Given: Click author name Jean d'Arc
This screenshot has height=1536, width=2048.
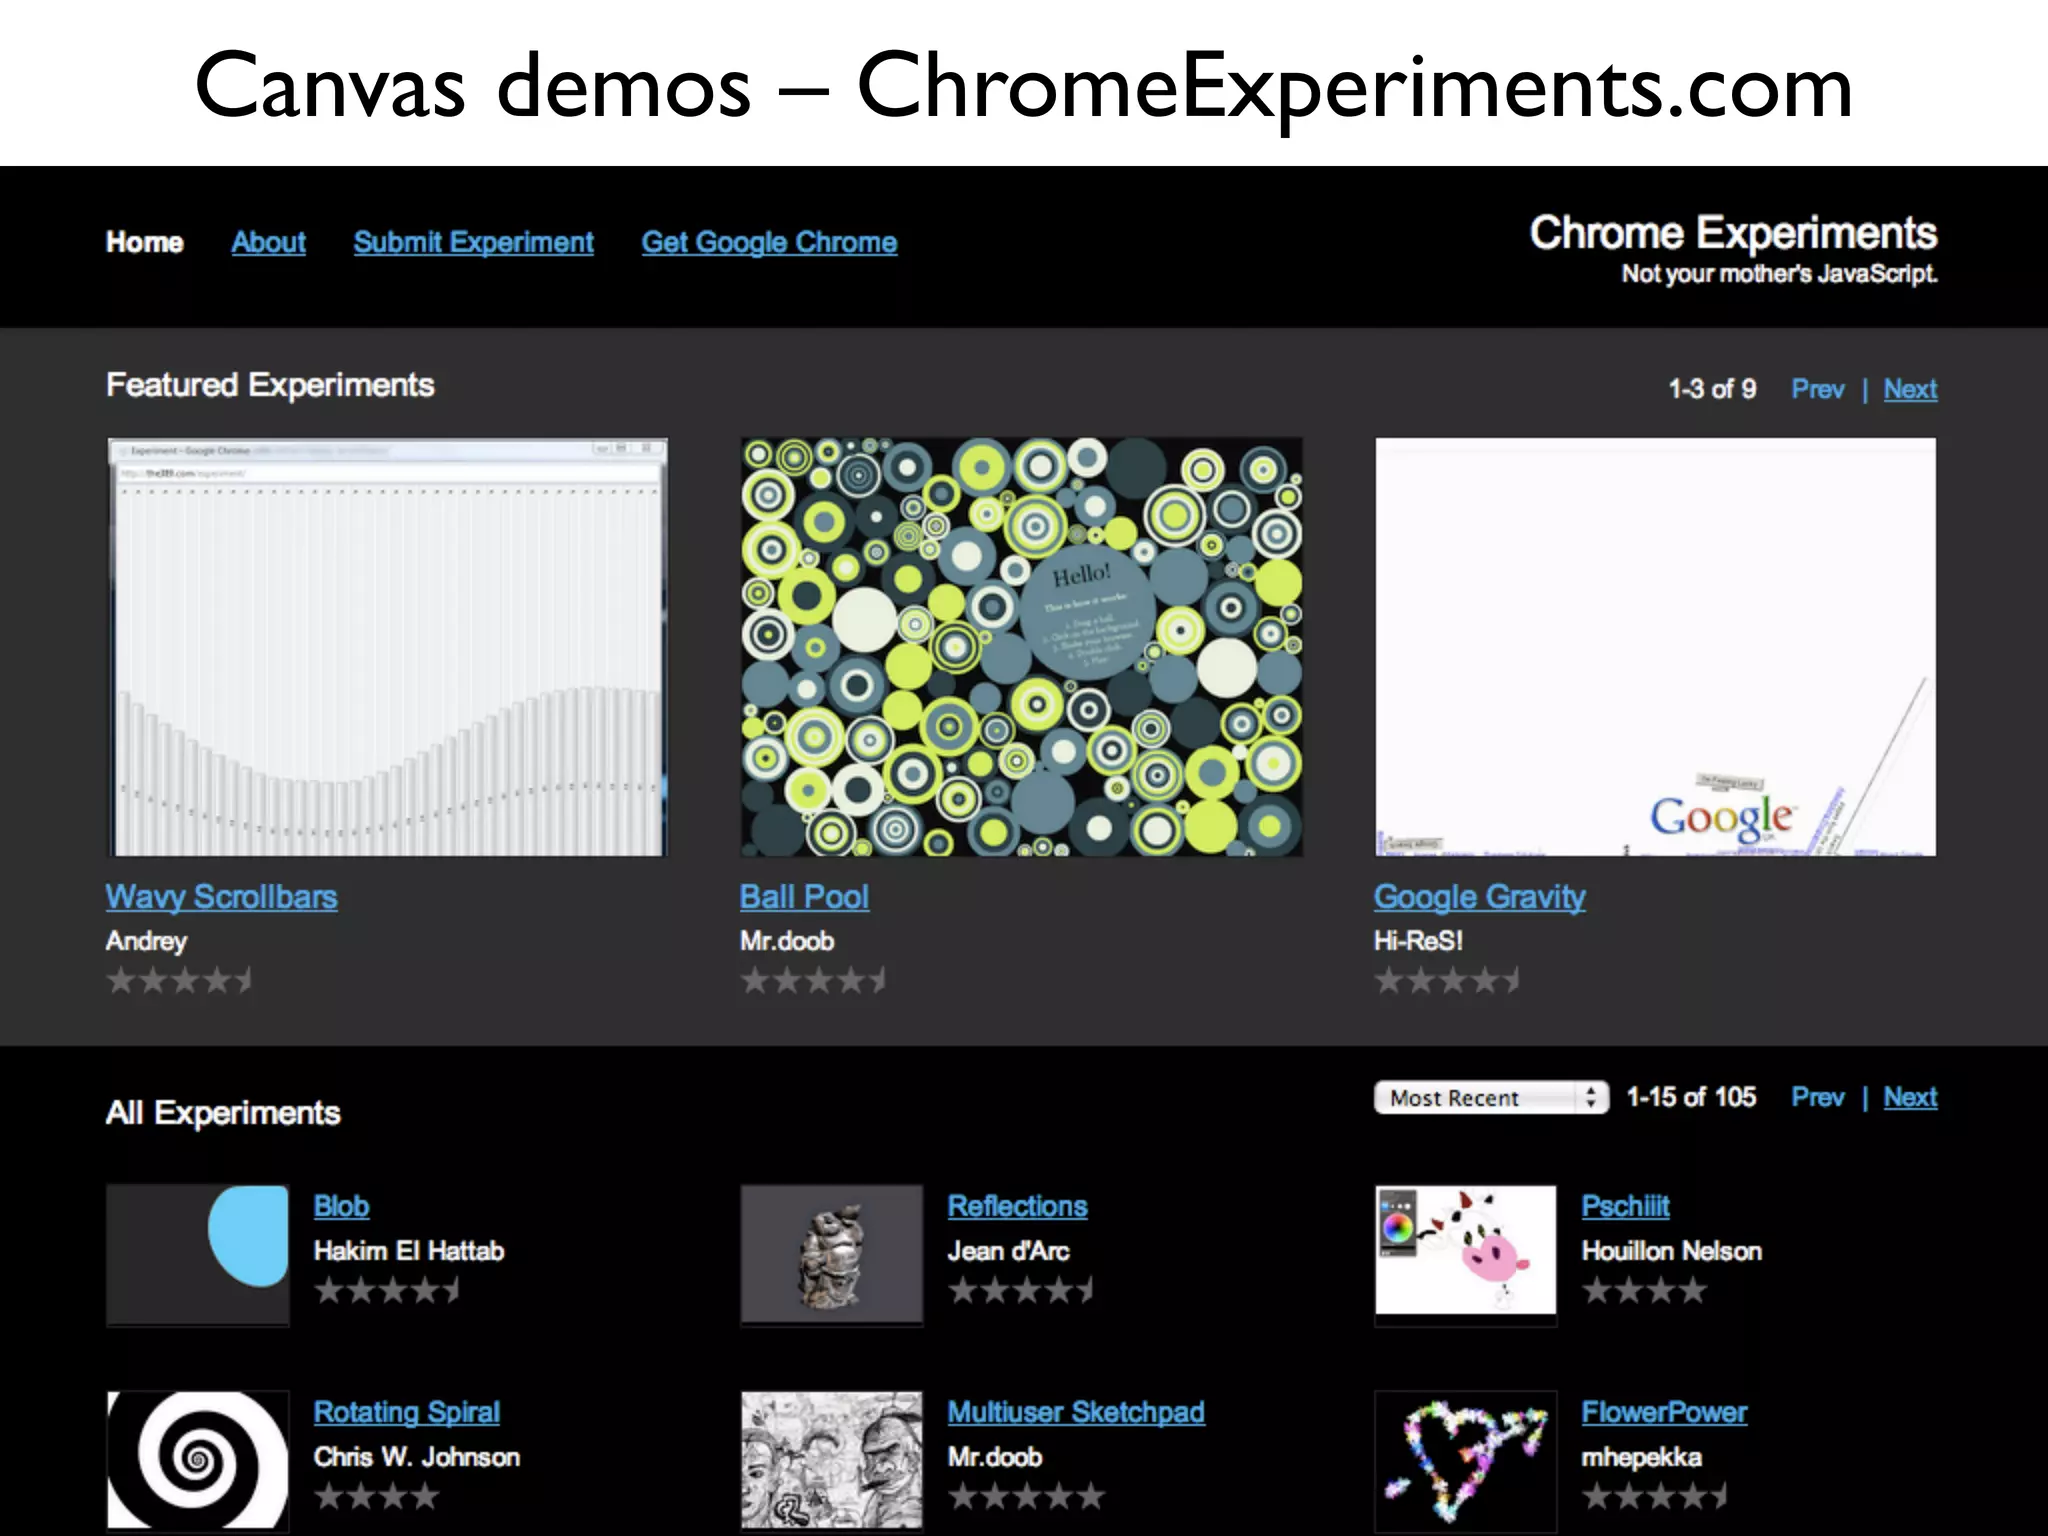Looking at the screenshot, I should click(1008, 1251).
